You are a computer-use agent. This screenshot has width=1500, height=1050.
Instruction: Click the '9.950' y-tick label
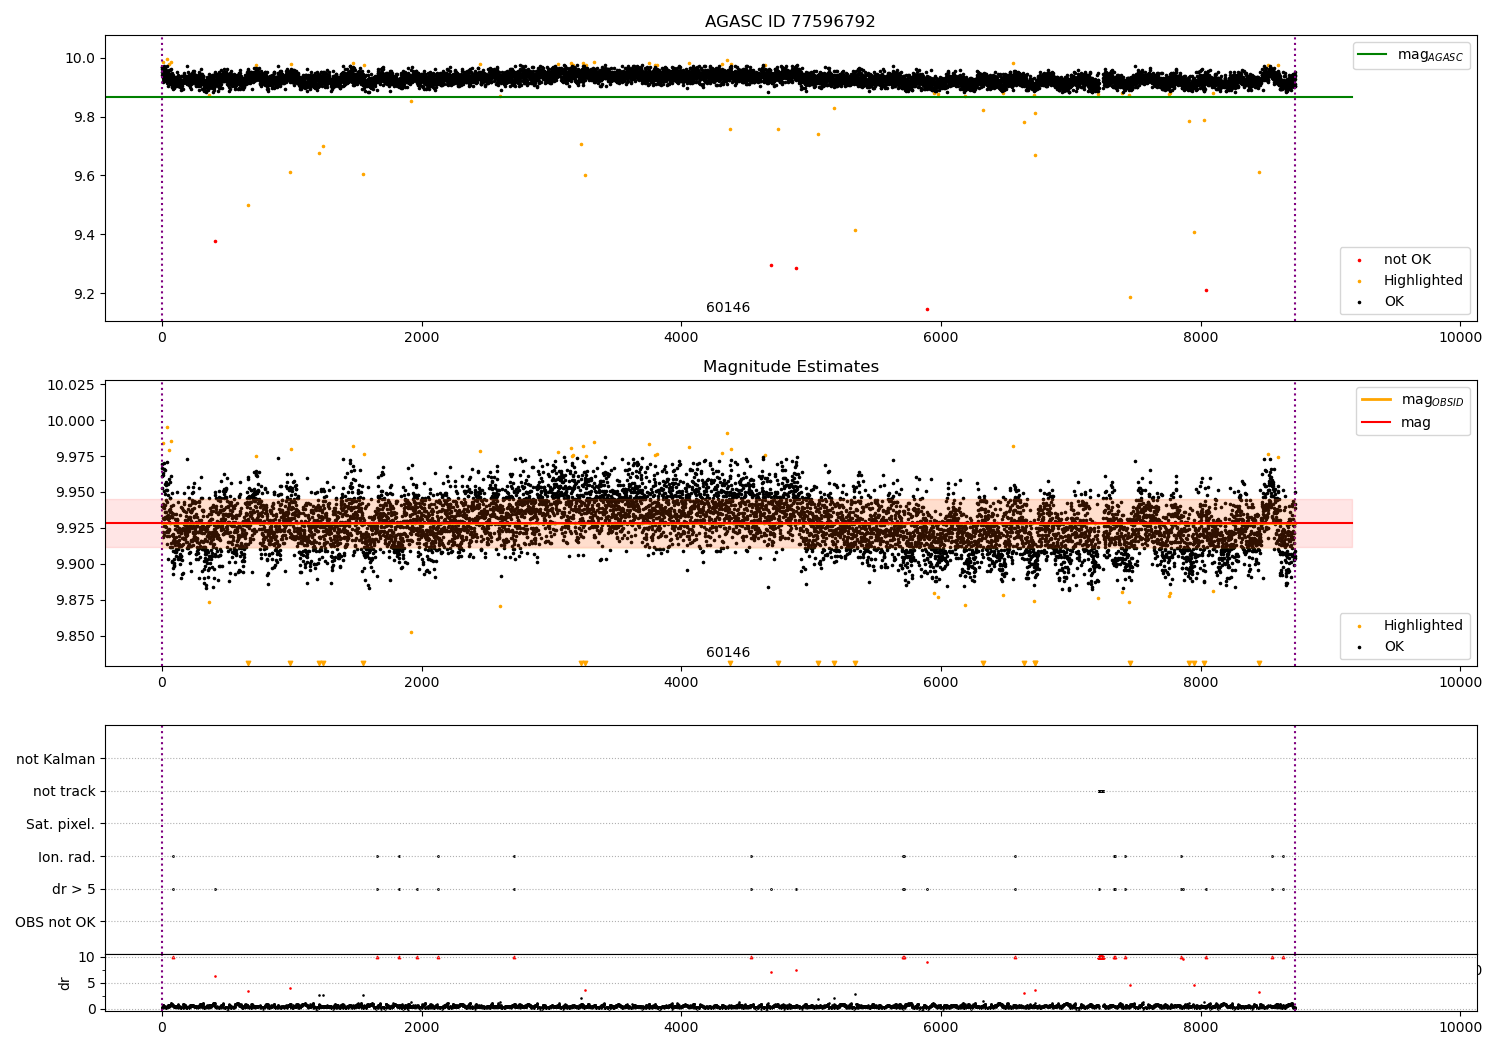(x=75, y=492)
